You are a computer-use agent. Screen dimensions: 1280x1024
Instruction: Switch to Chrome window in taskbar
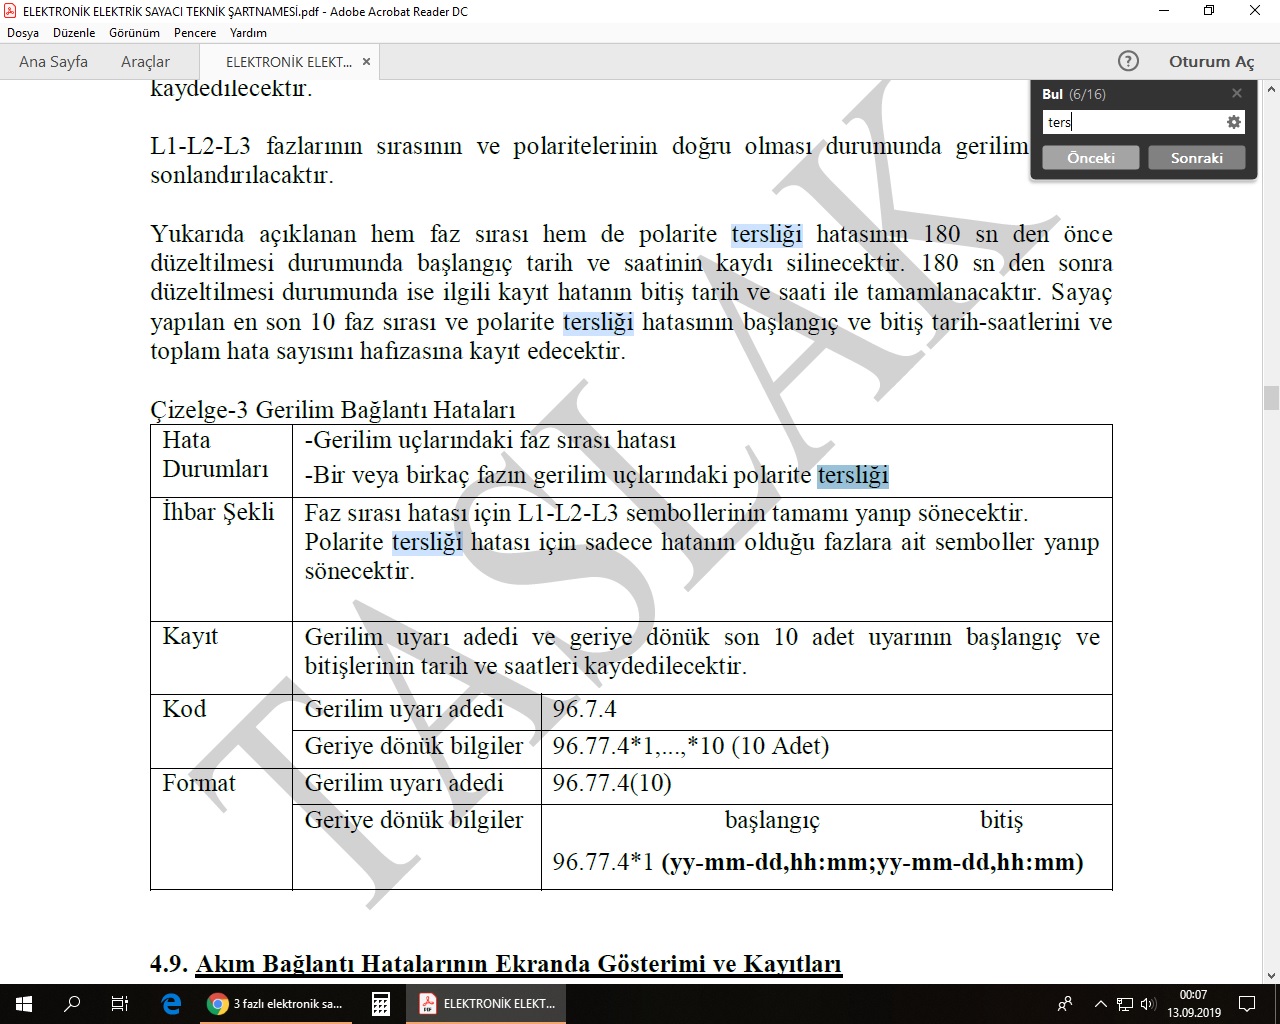tap(276, 1004)
